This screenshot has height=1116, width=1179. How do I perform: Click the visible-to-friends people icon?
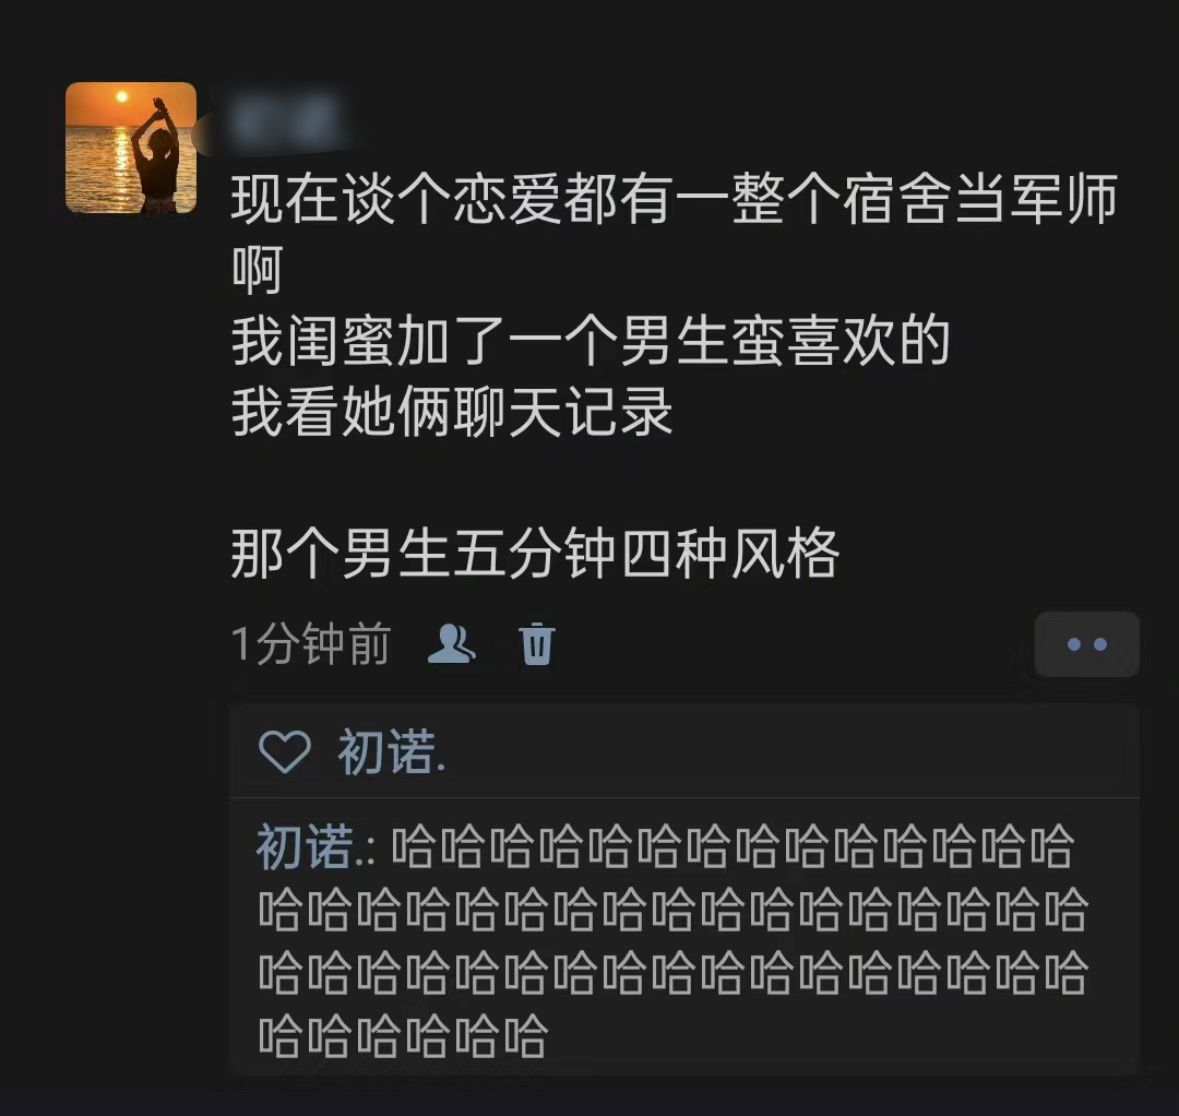tap(451, 644)
